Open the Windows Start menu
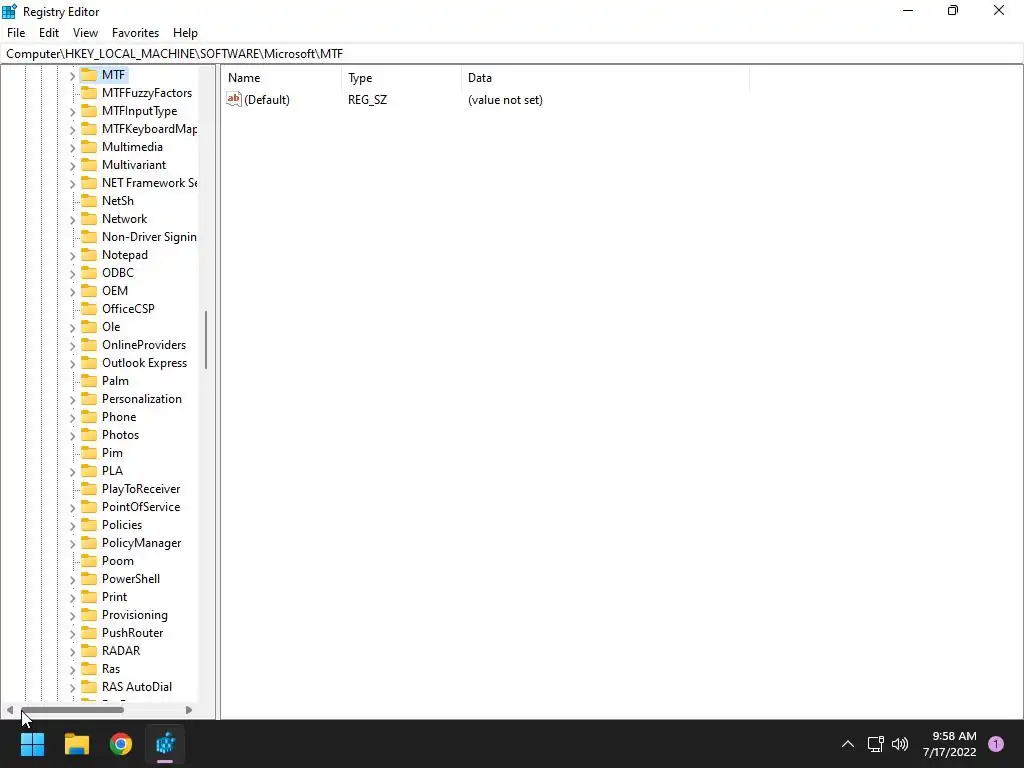 pos(32,744)
